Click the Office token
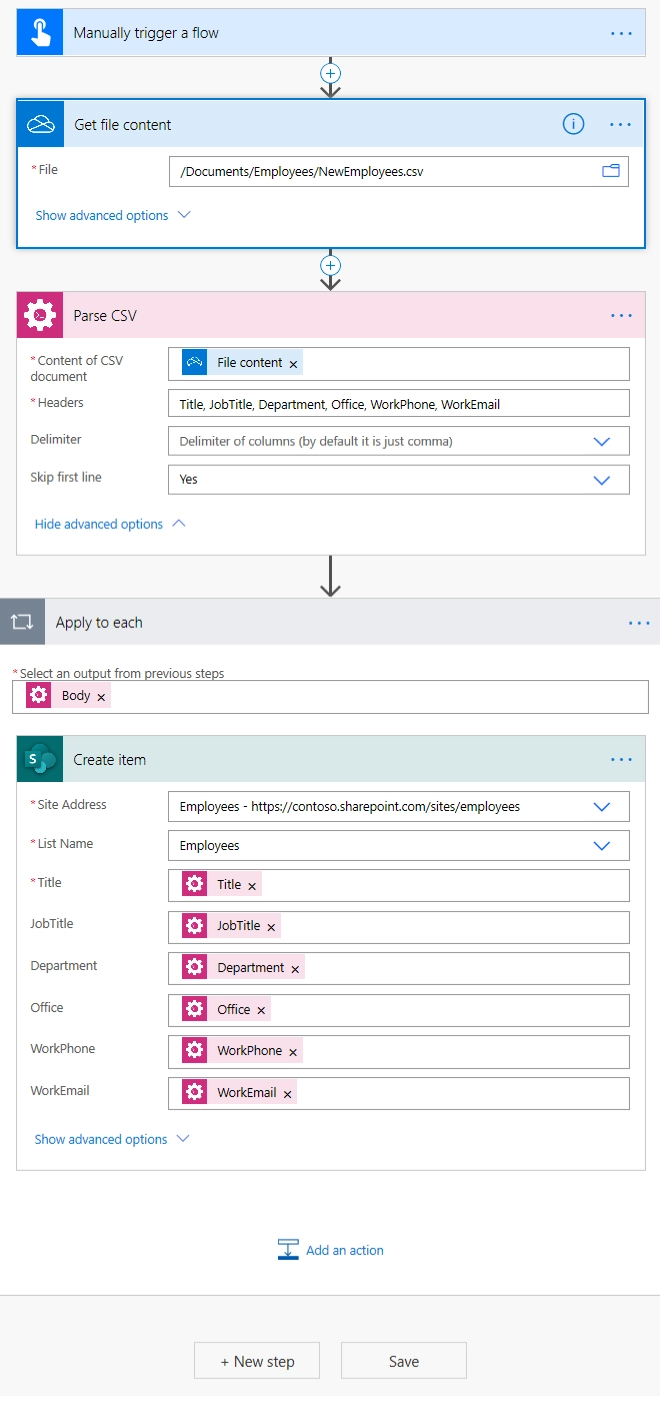660x1415 pixels. [x=226, y=1010]
